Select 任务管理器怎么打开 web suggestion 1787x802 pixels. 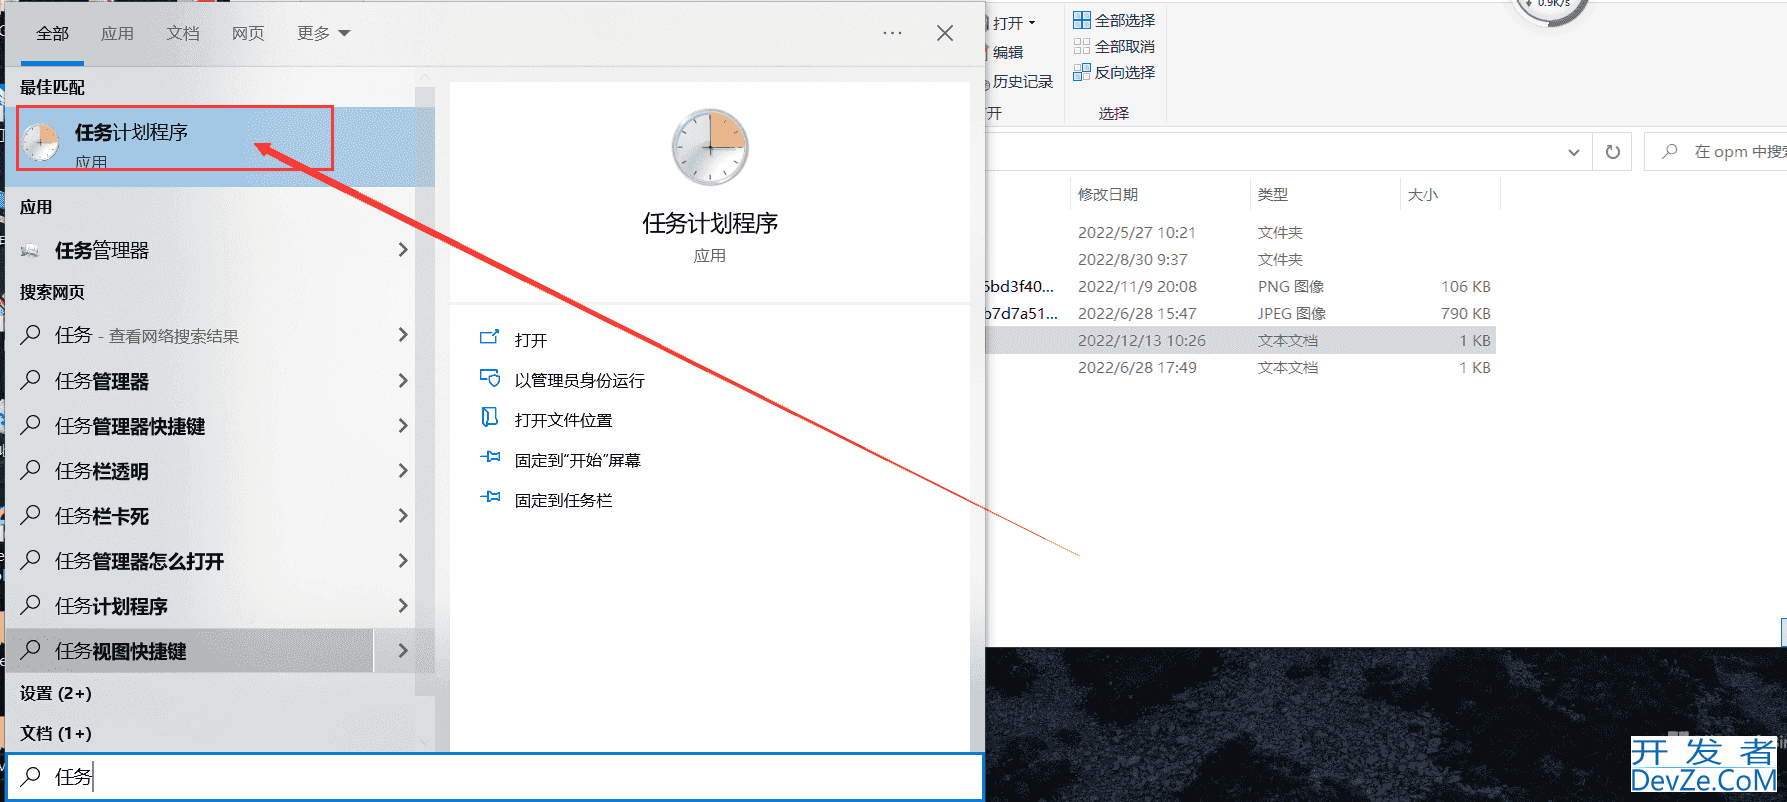[139, 561]
